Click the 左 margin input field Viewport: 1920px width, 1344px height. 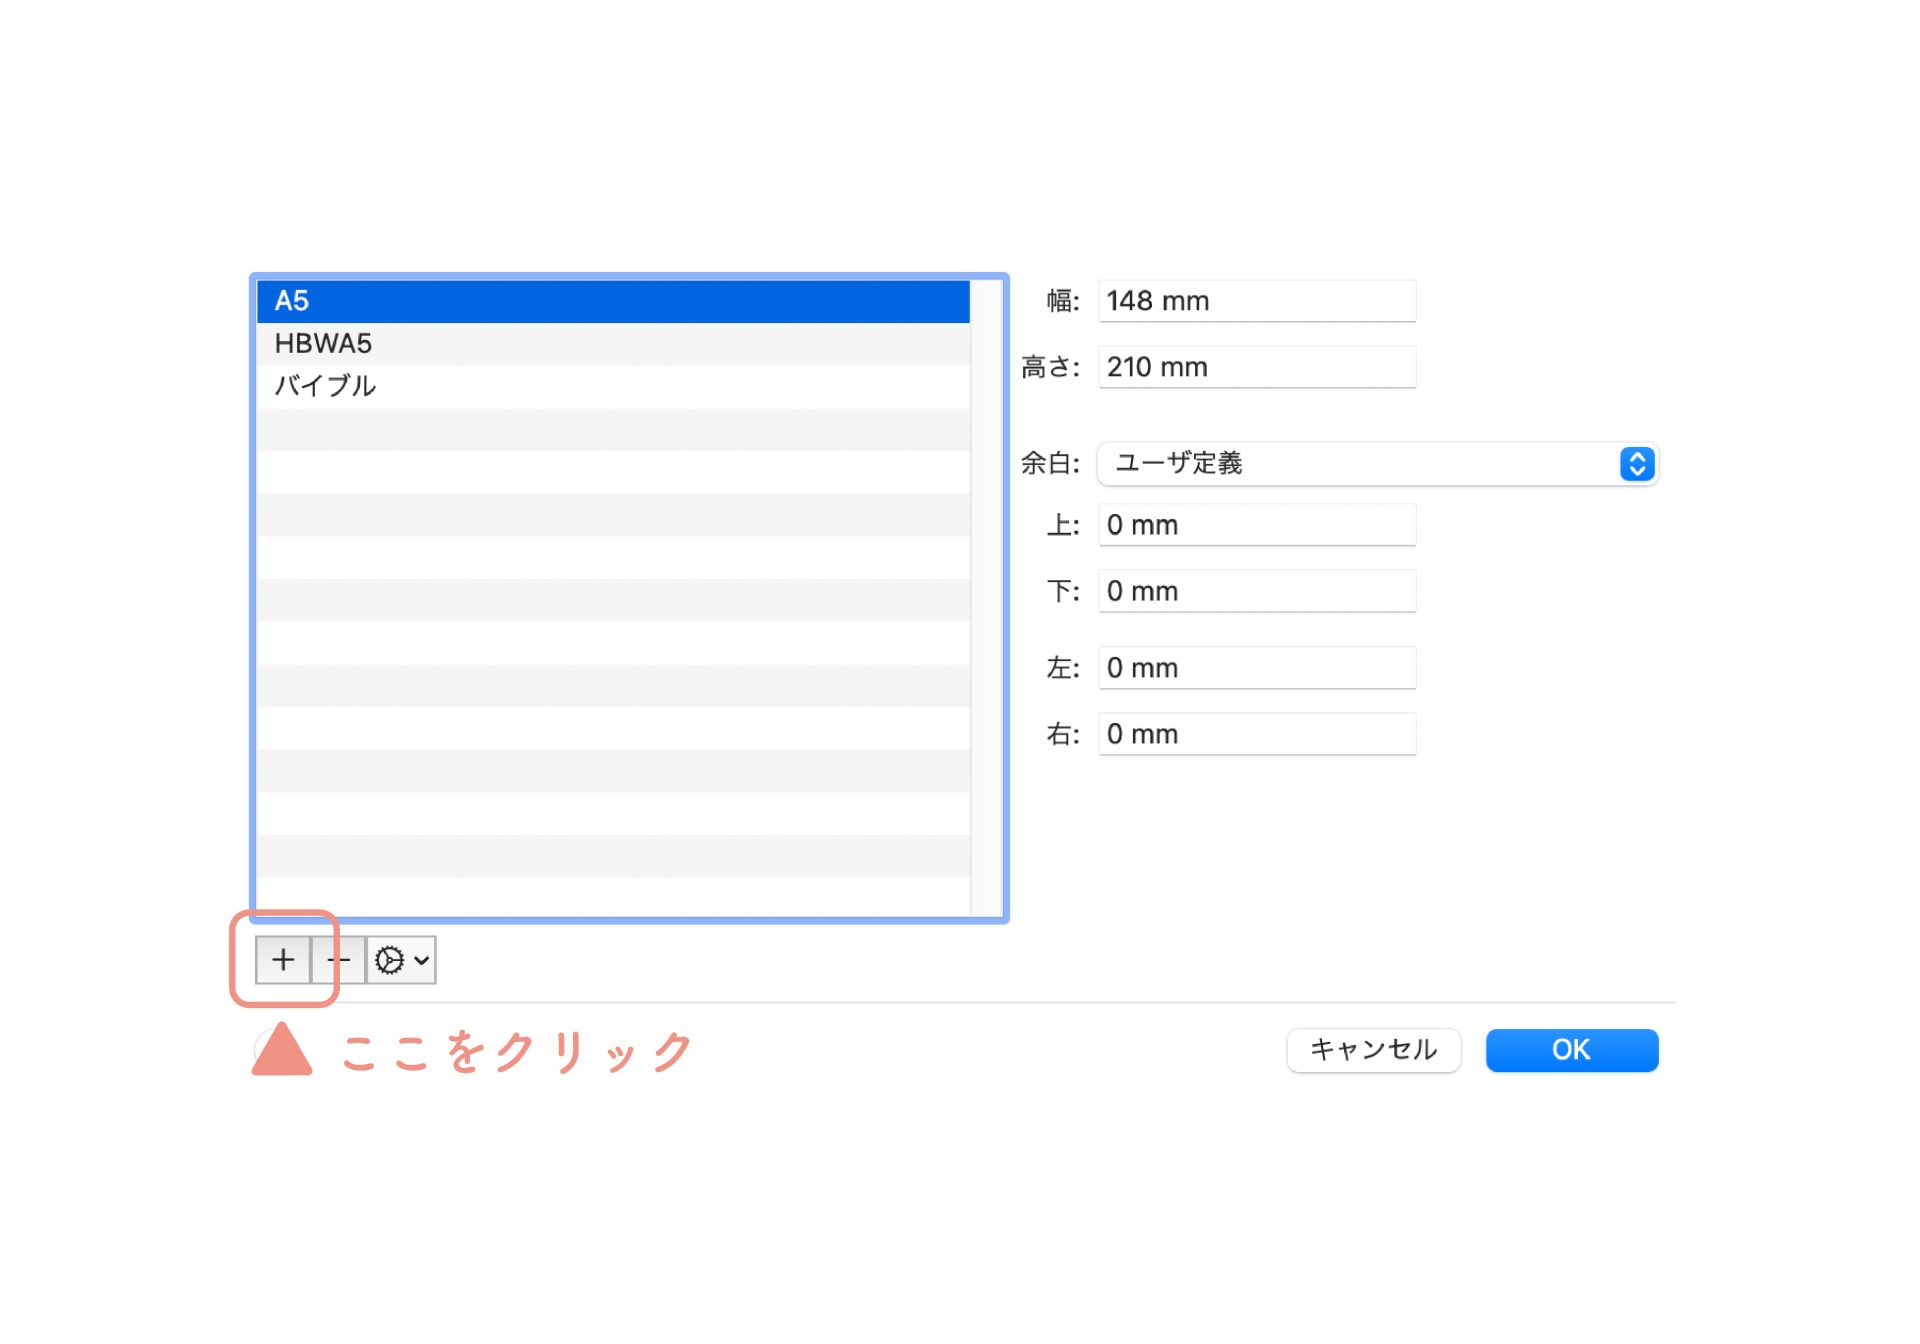point(1256,668)
